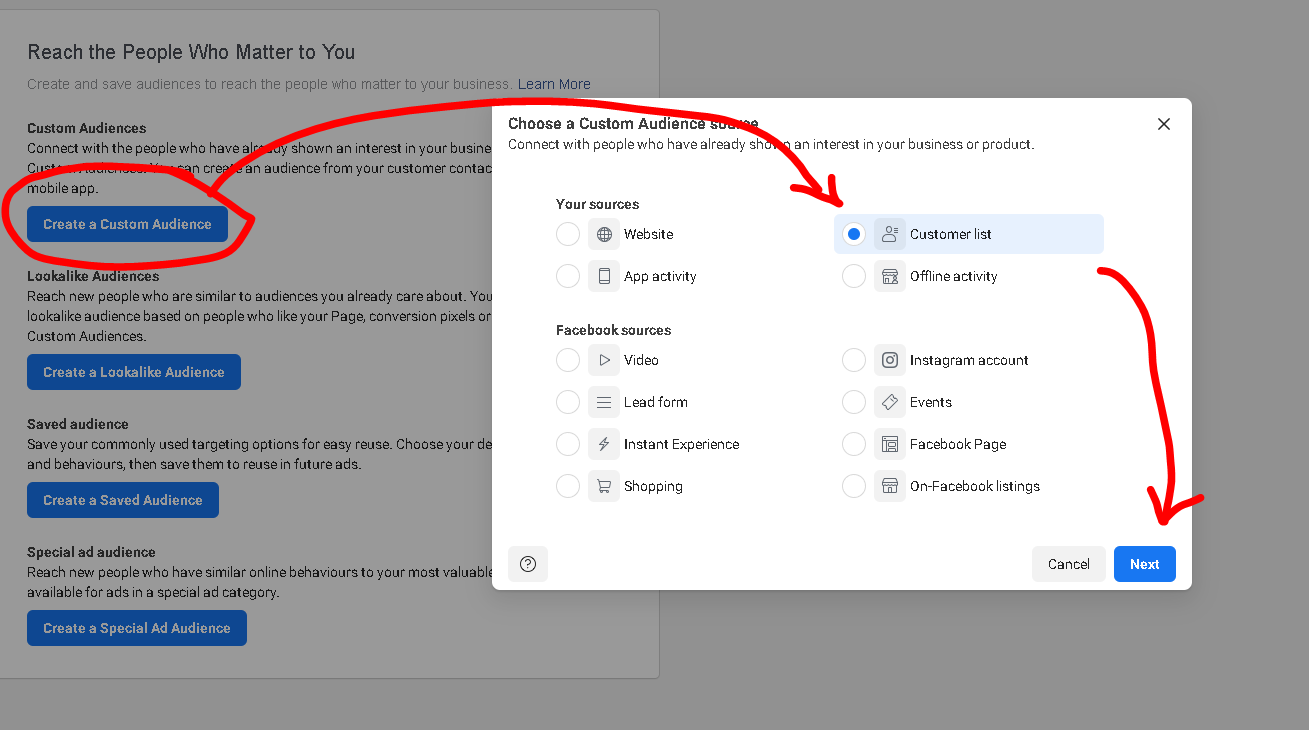Click the 'Customer list' option label
This screenshot has width=1309, height=730.
(951, 234)
